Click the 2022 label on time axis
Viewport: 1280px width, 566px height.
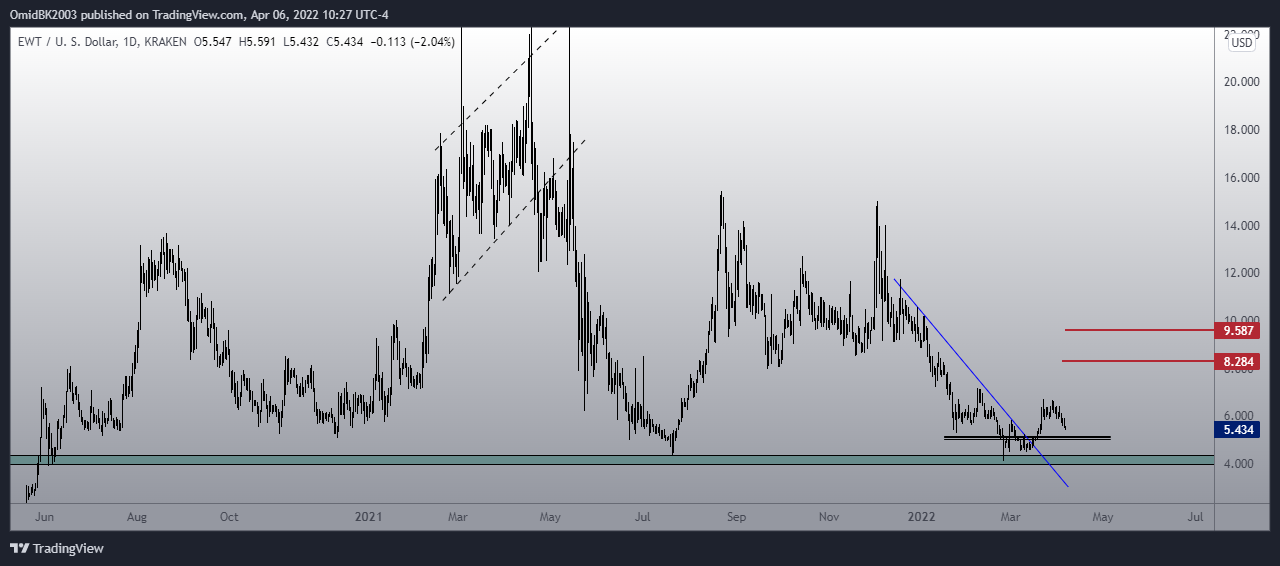coord(920,517)
